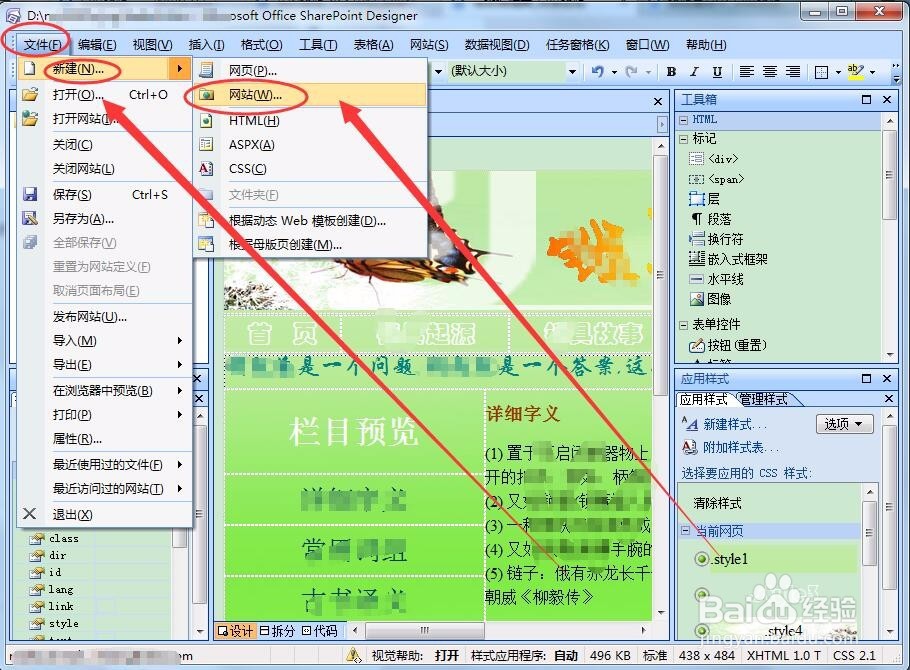Viewport: 910px width, 670px height.
Task: Center align text in toolbar
Action: coord(770,71)
